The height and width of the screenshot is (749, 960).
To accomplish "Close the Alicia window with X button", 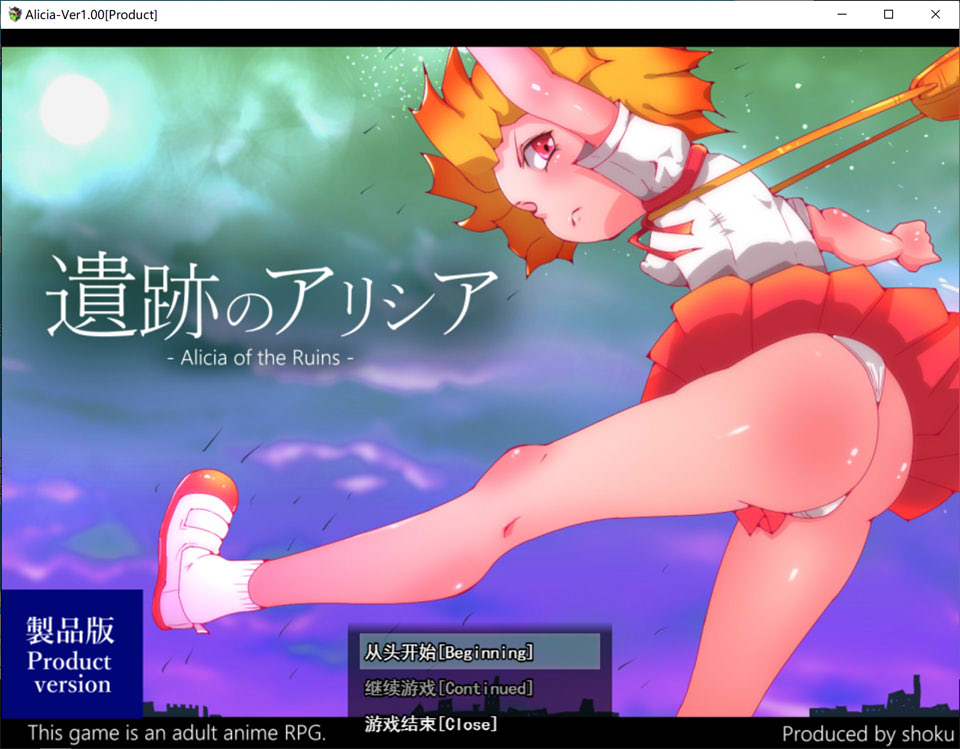I will point(936,14).
